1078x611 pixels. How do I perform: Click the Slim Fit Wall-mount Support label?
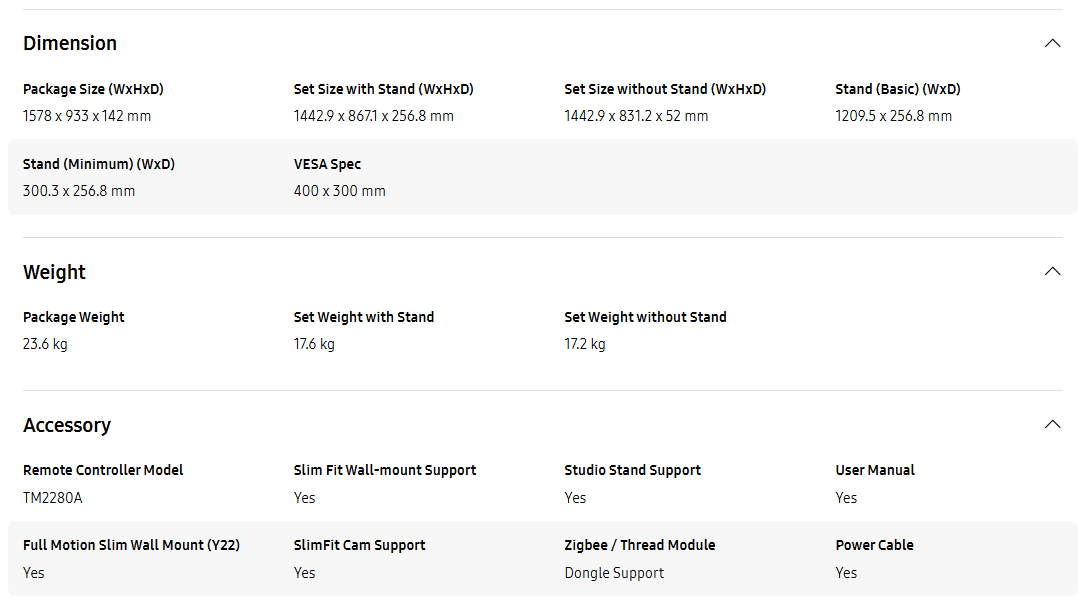pyautogui.click(x=385, y=471)
